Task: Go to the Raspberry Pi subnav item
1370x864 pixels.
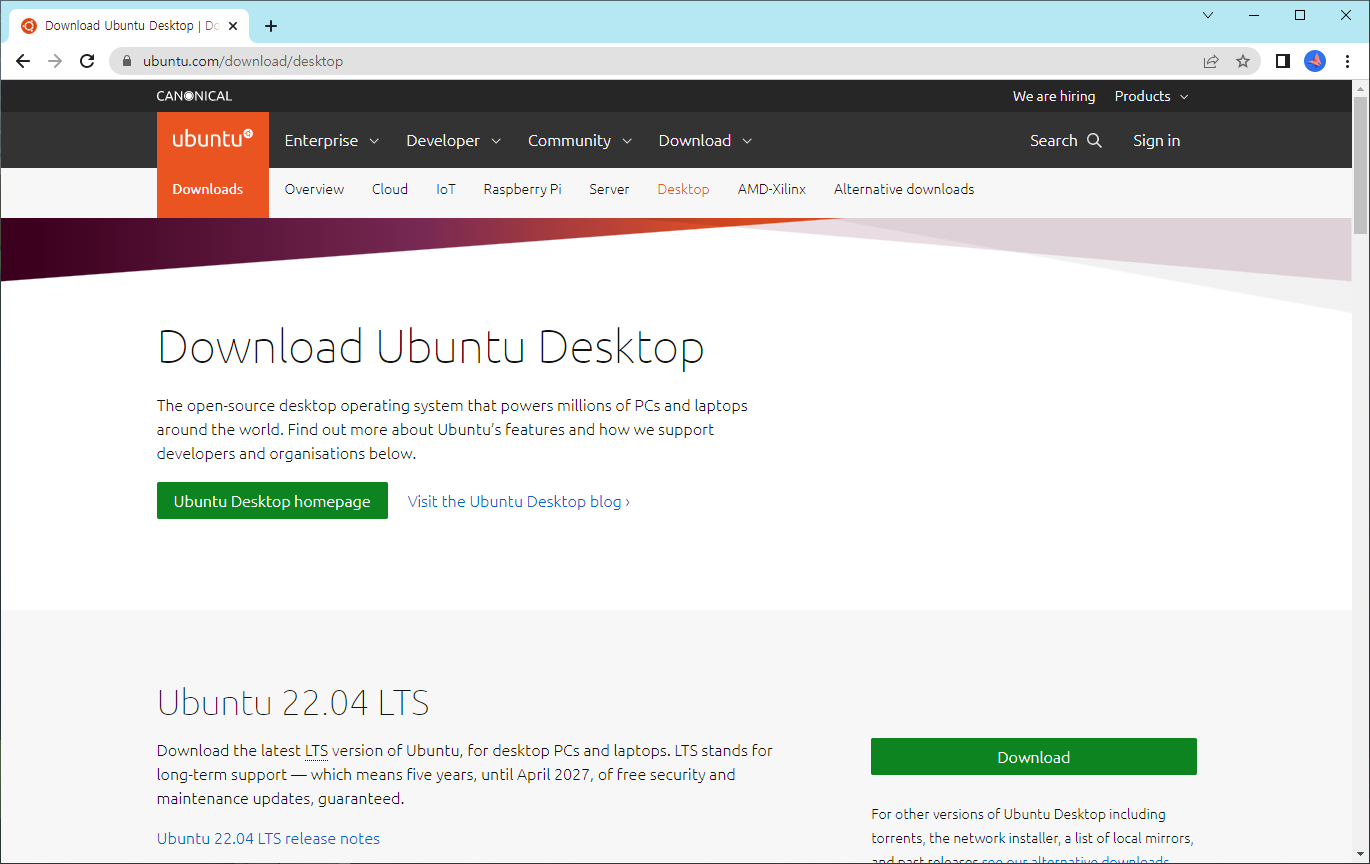Action: tap(522, 189)
